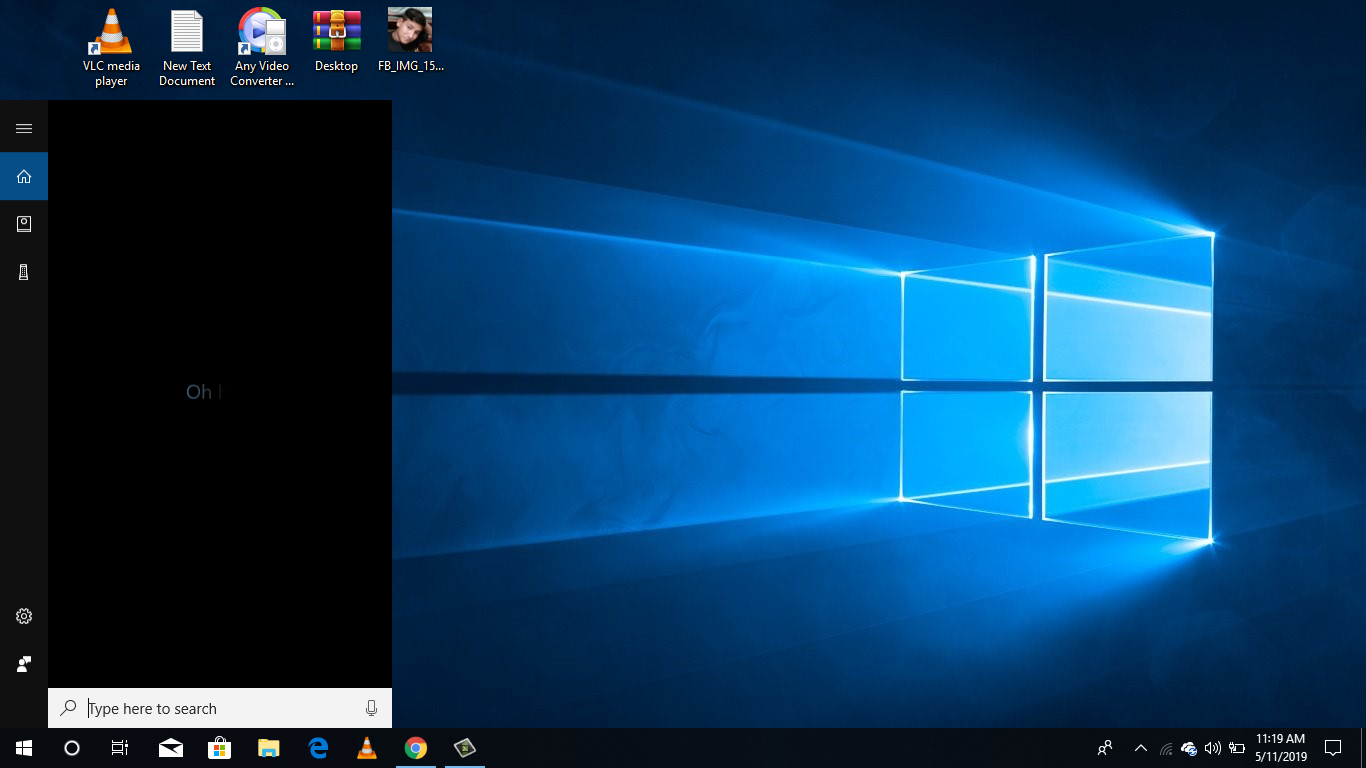The image size is (1366, 768).
Task: Show hidden system tray icons
Action: coord(1141,748)
